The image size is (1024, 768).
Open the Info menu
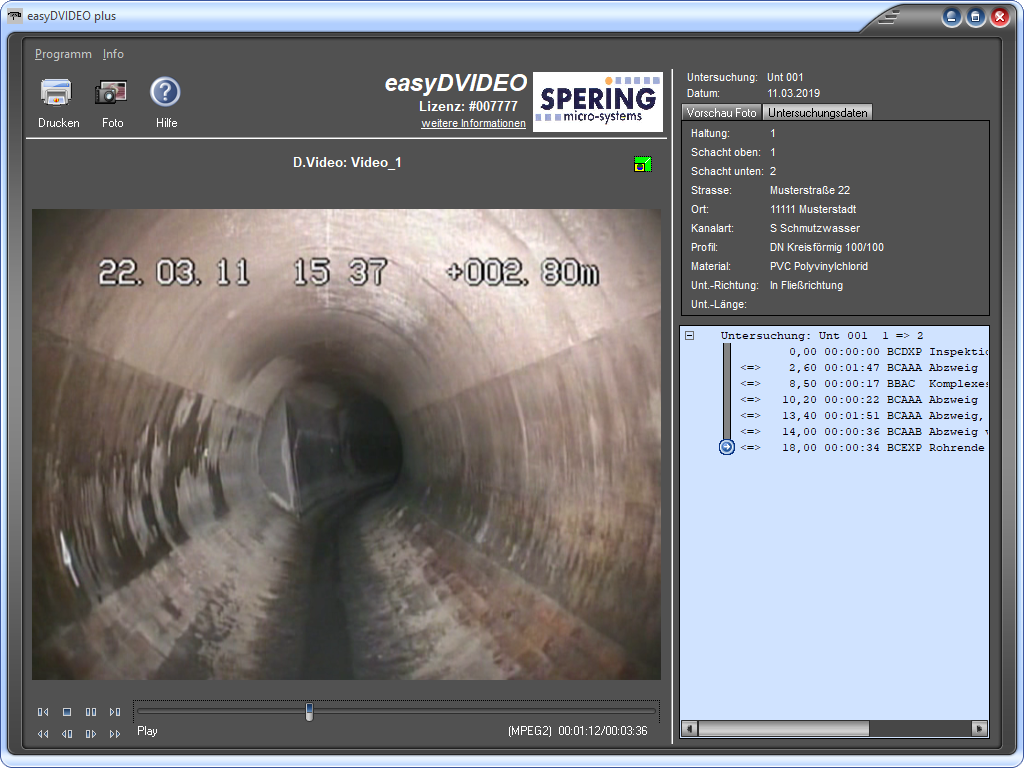(113, 54)
